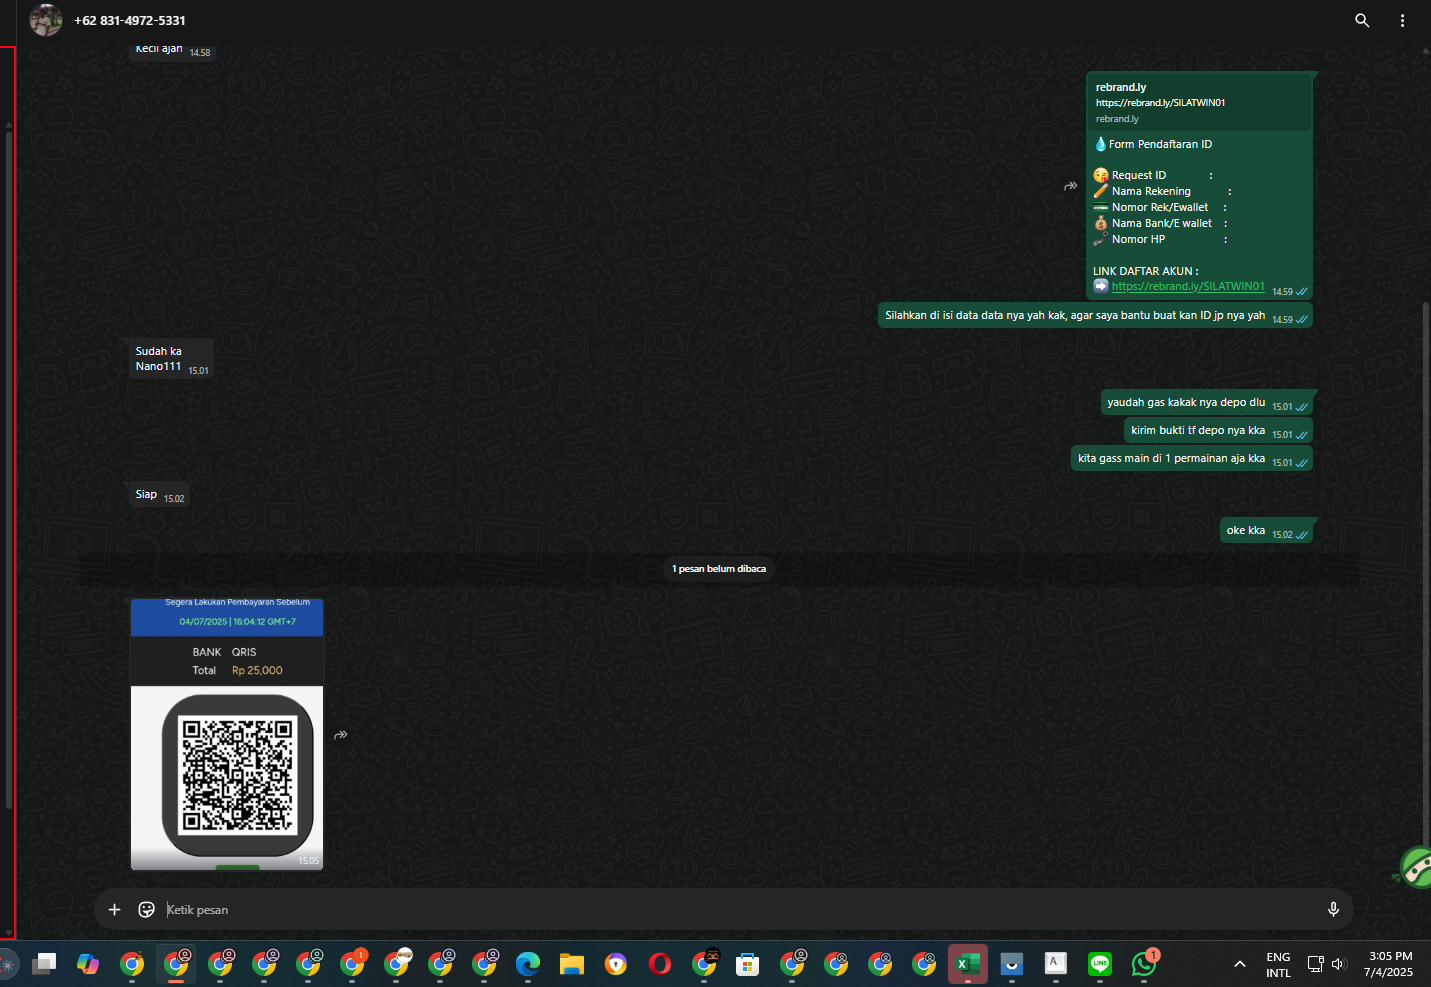Open Microsoft Store from the taskbar

[748, 964]
